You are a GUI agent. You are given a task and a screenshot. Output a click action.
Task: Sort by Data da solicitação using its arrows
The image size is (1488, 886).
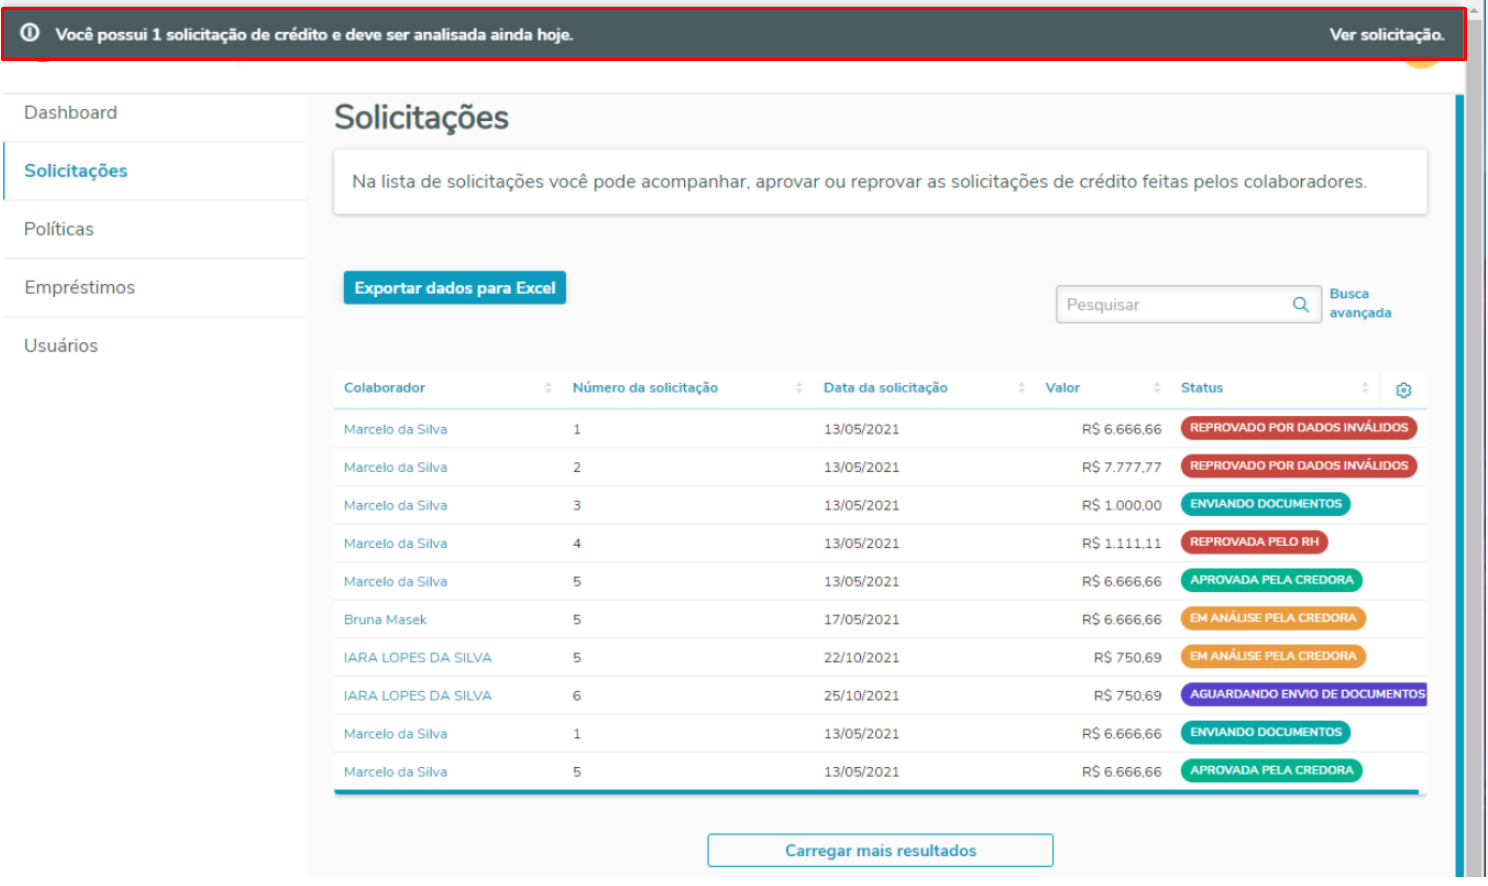1021,388
